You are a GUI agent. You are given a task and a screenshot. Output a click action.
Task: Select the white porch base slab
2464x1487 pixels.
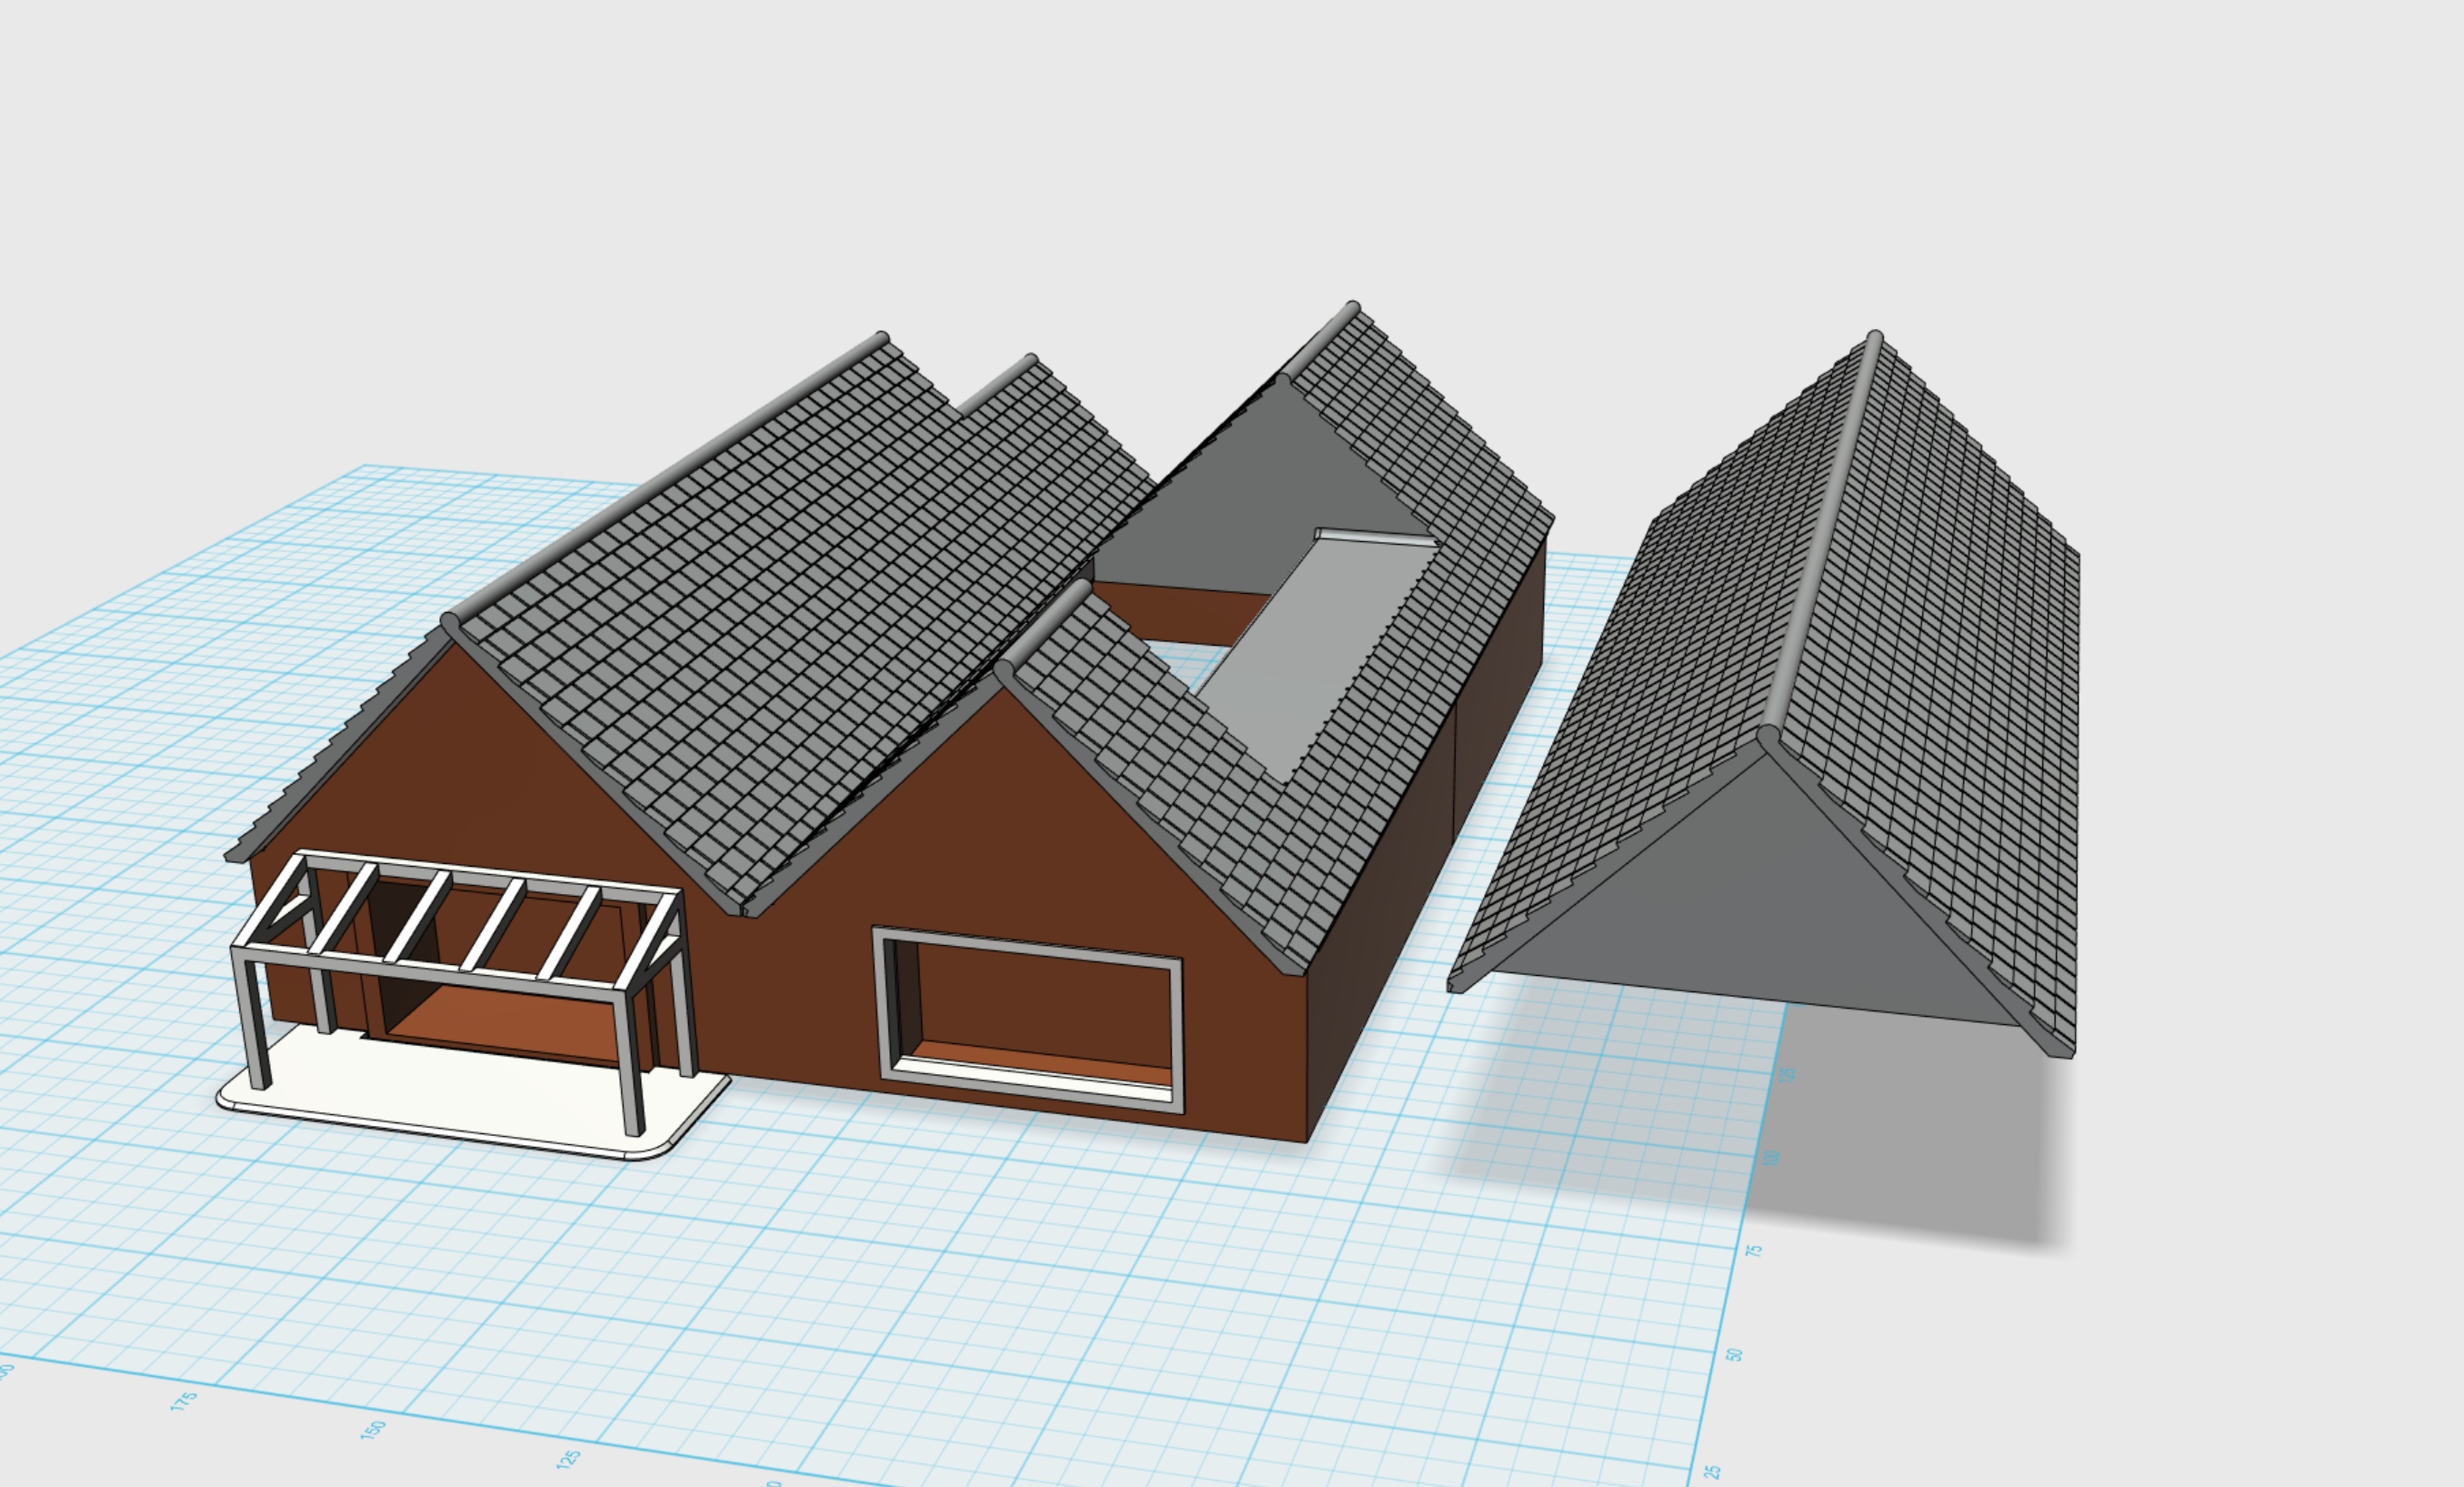click(x=440, y=1090)
